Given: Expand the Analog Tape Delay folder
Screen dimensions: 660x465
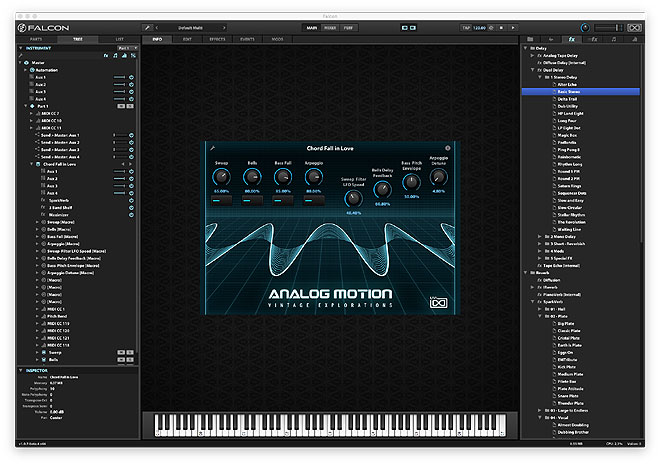Looking at the screenshot, I should tap(530, 55).
